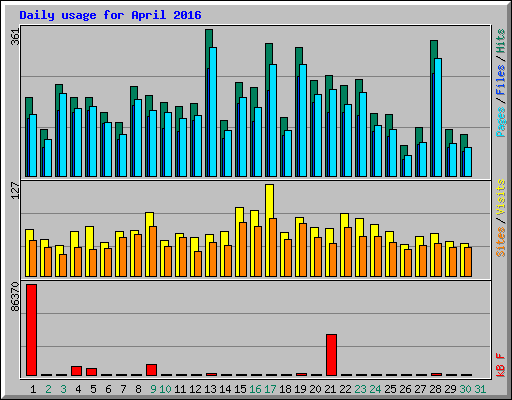
Task: Select day 5 on the x-axis
Action: [93, 389]
